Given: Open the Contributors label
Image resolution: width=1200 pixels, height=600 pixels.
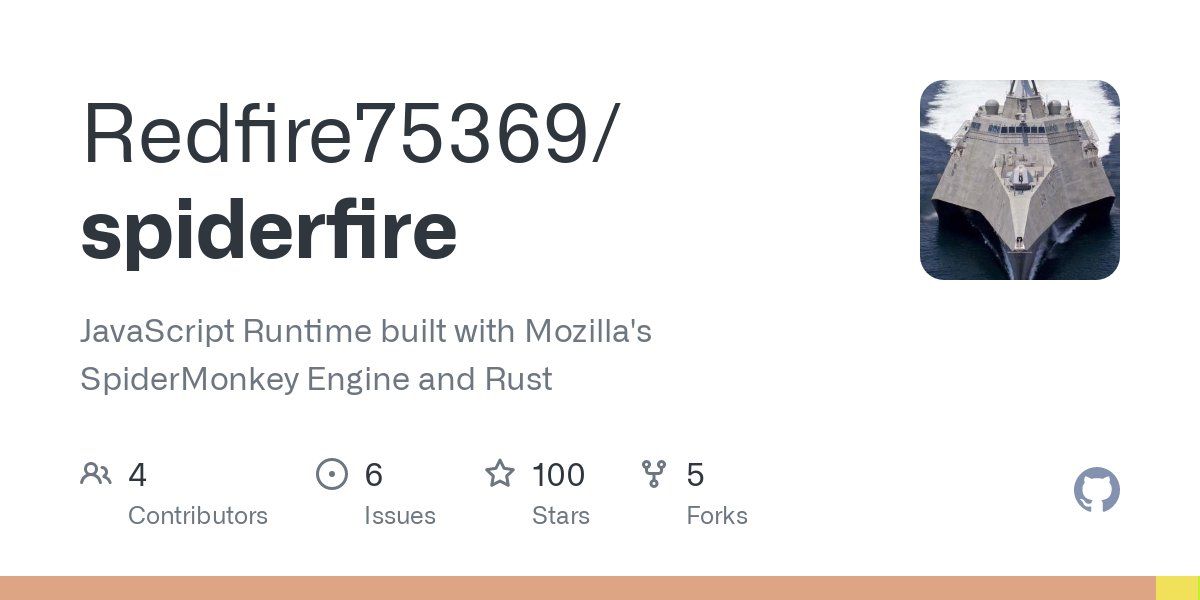Looking at the screenshot, I should (198, 516).
